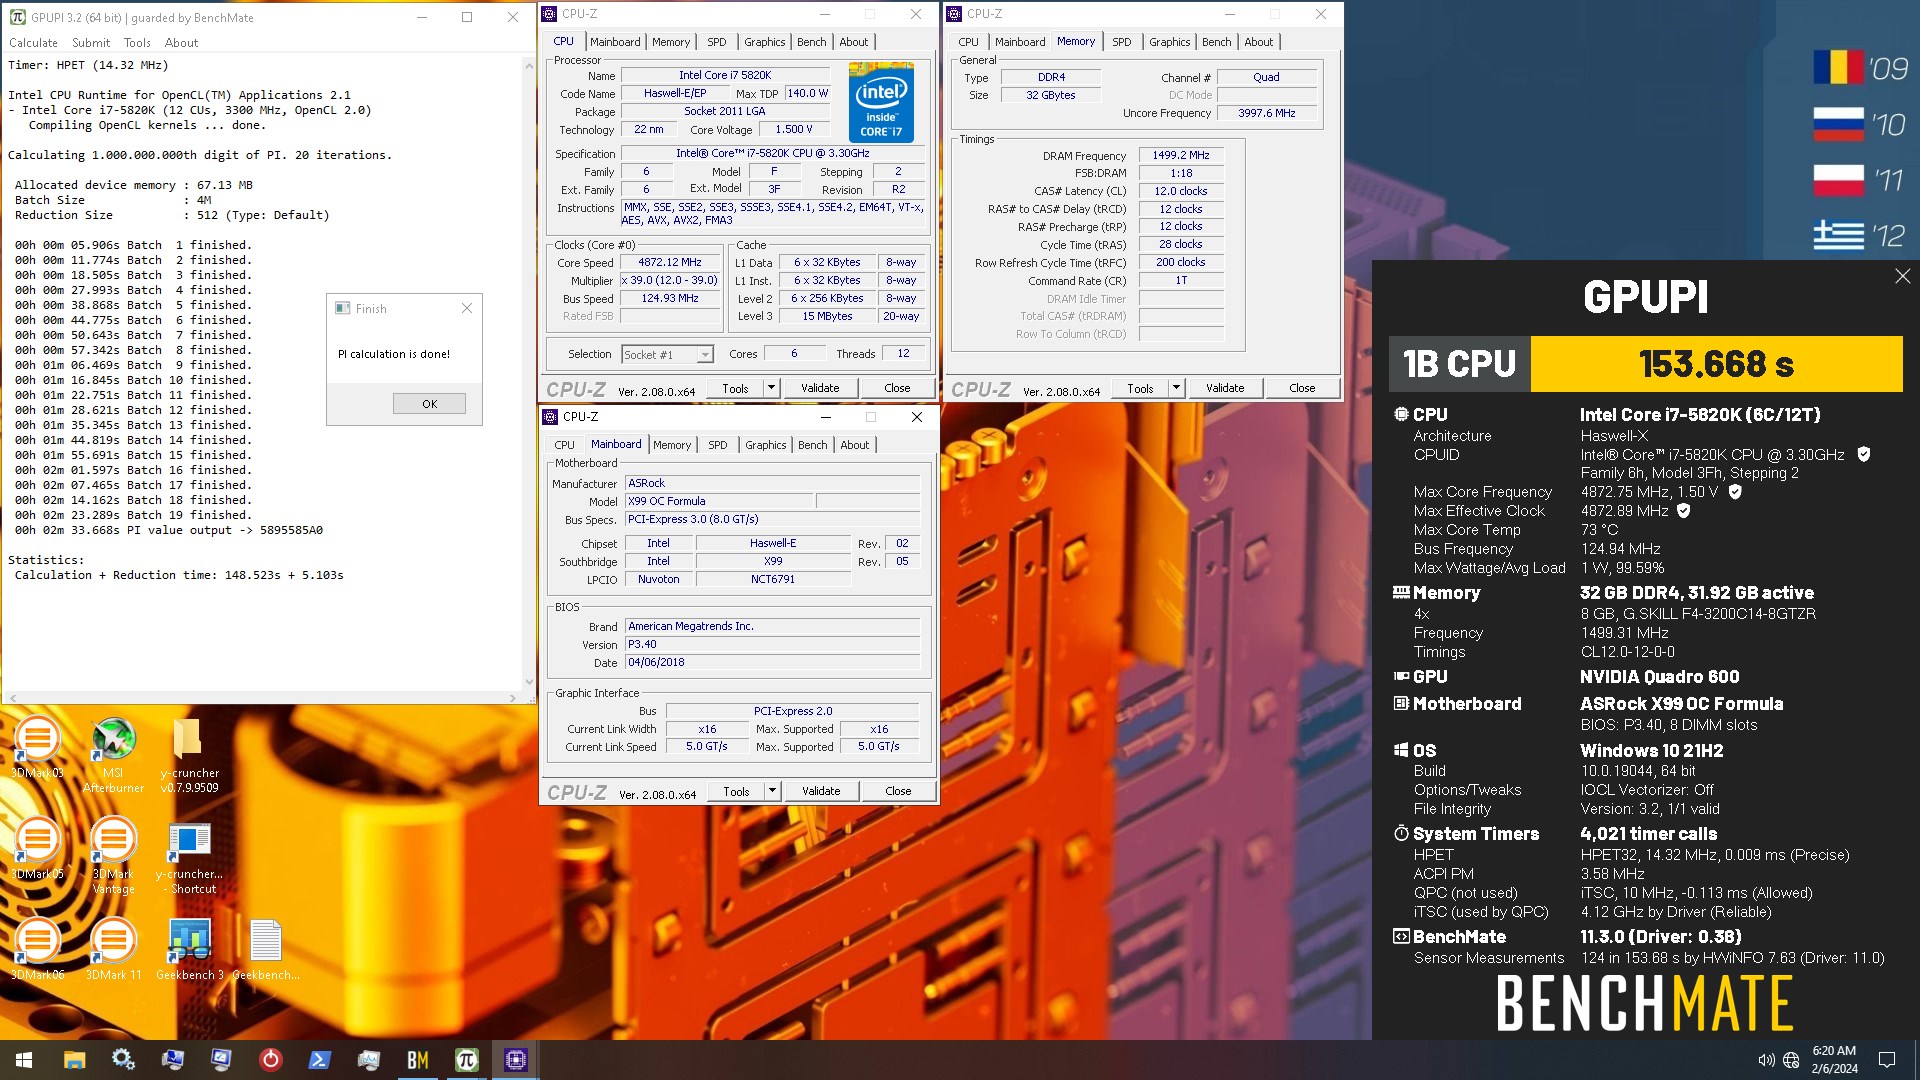Expand the Tools dropdown arrow in CPU-Z Memory window
Screen dimensions: 1920x1080
tap(1176, 388)
